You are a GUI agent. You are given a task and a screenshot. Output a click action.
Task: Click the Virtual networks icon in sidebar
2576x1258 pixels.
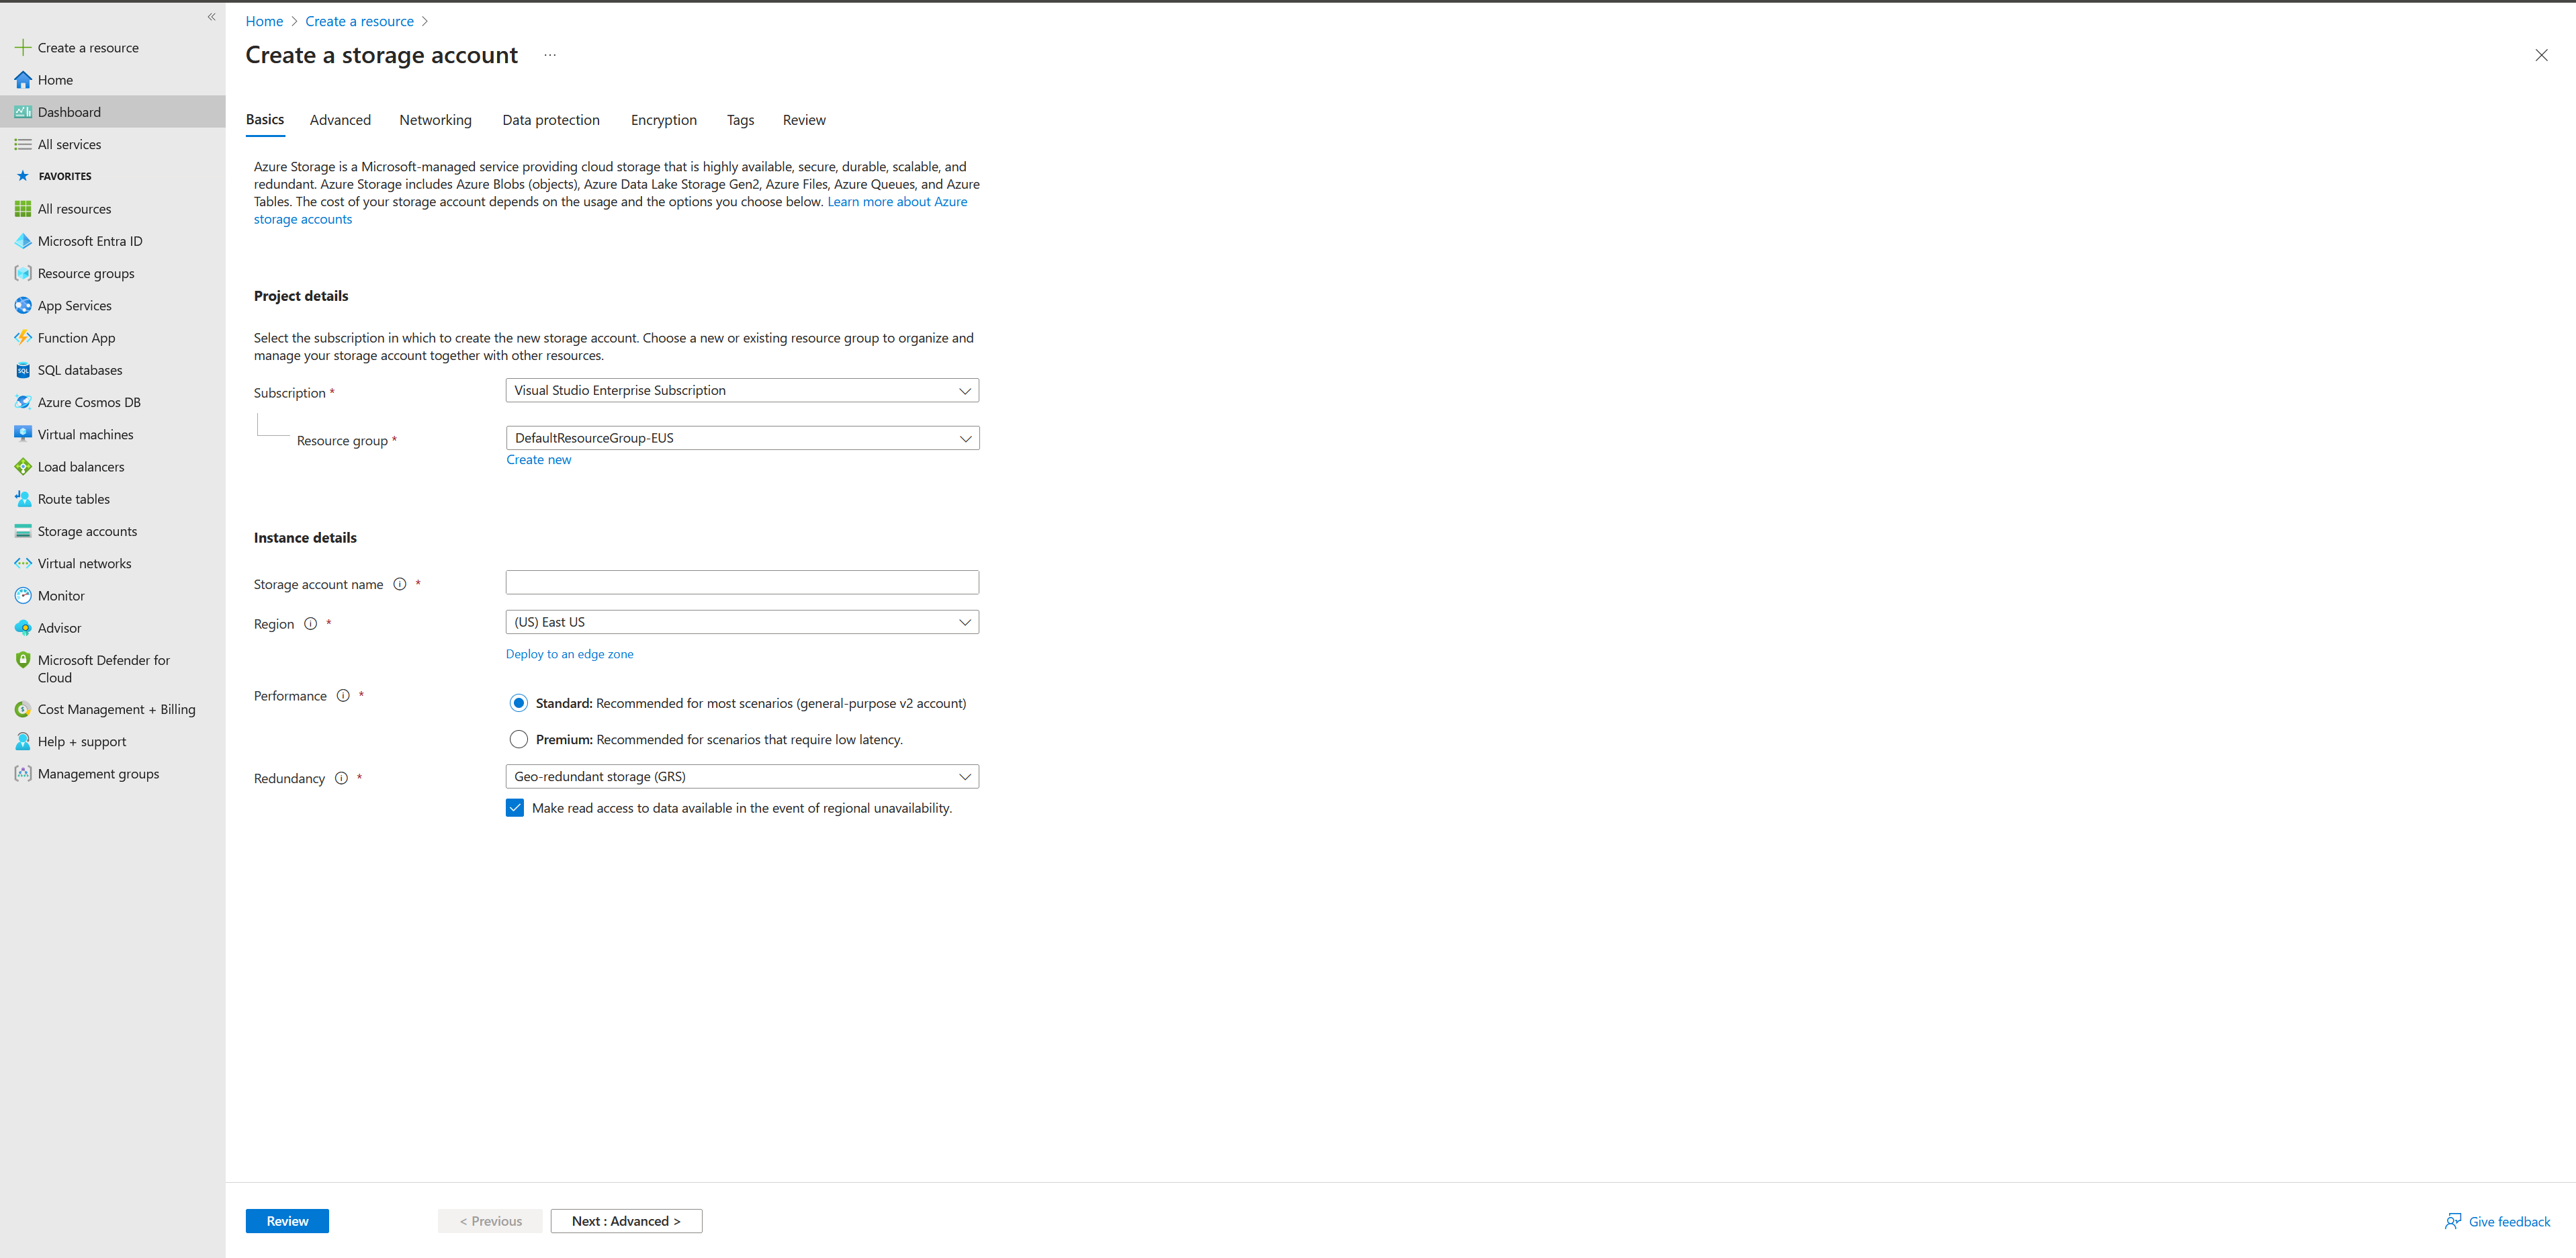click(23, 564)
